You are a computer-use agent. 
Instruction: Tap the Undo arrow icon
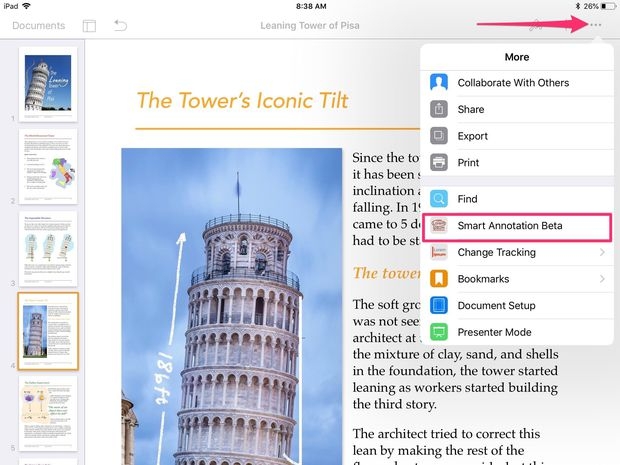pos(120,26)
